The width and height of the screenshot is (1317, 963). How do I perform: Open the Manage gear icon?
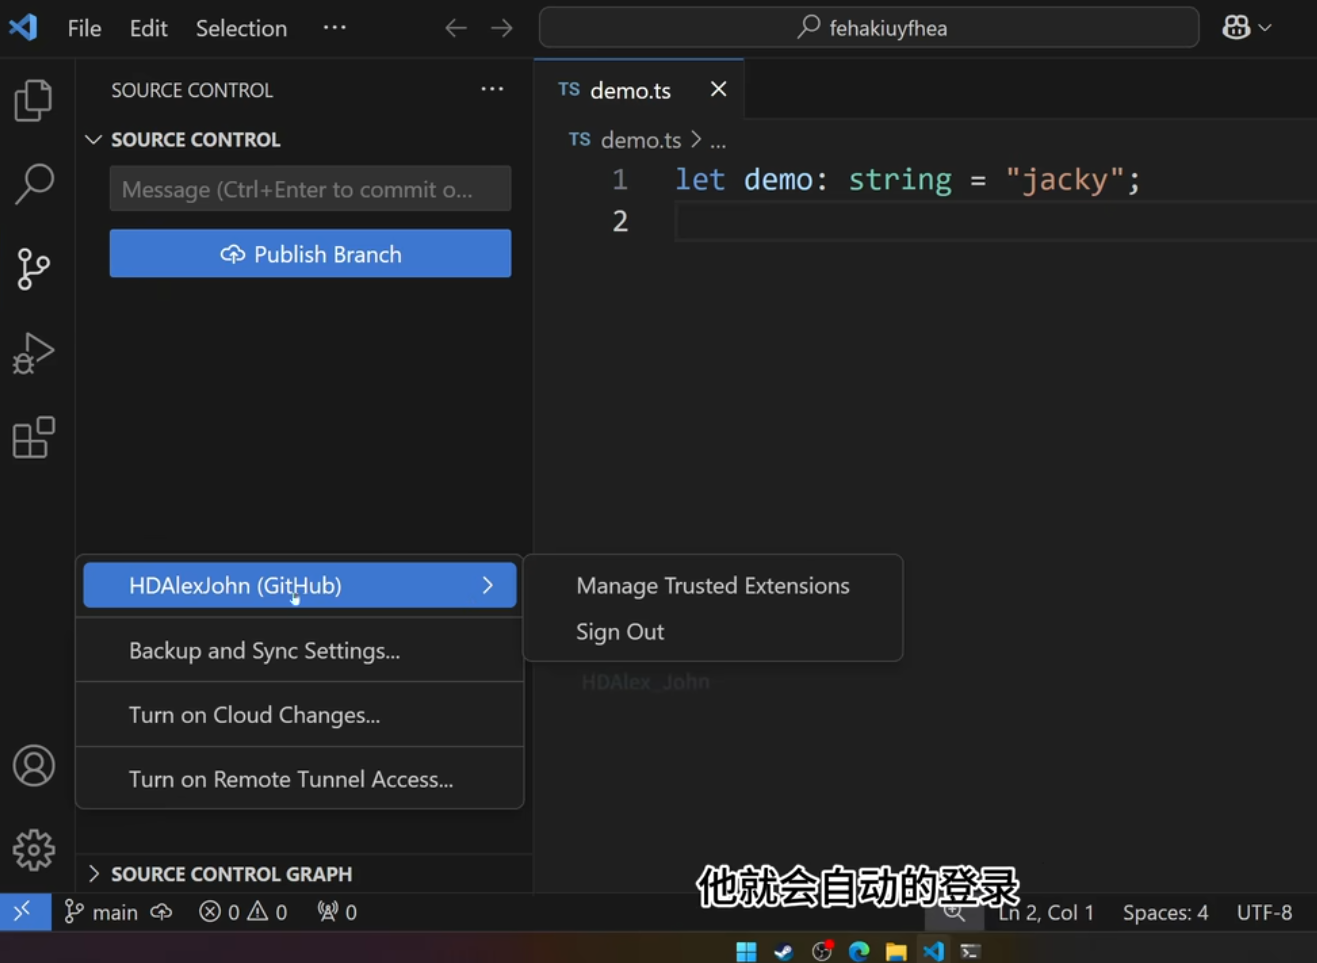pos(33,850)
